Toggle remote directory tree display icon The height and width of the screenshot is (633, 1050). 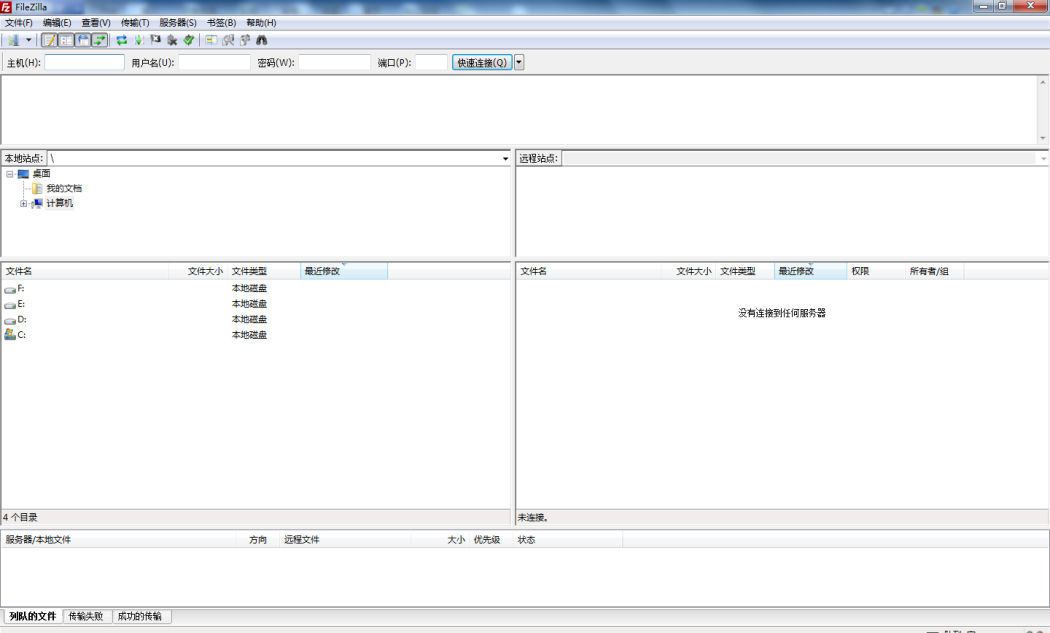click(83, 40)
